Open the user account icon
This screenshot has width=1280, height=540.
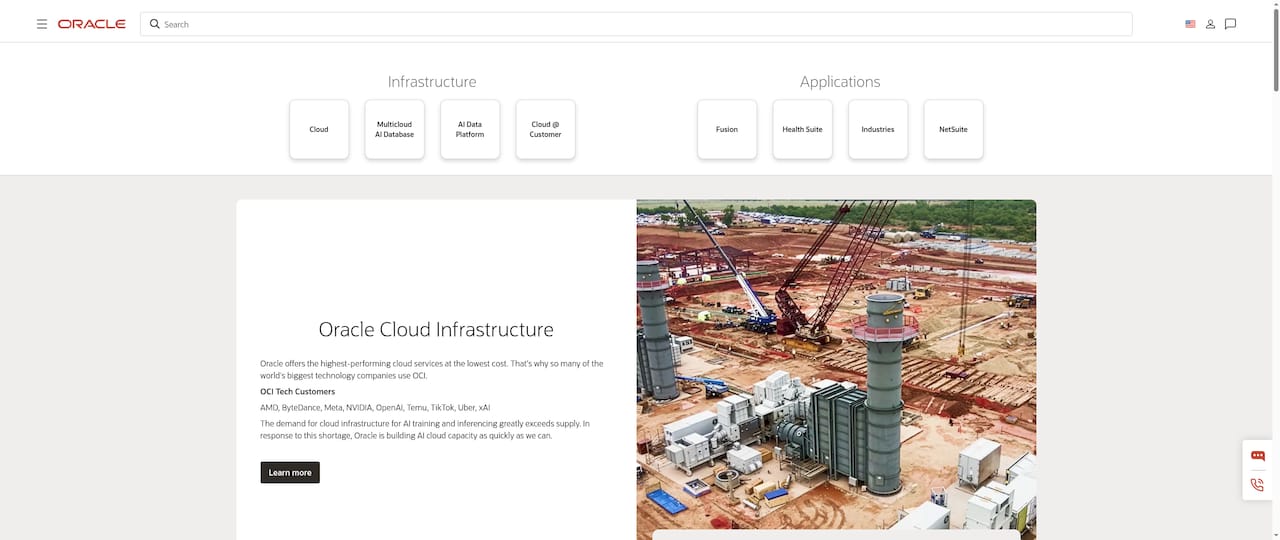tap(1210, 24)
